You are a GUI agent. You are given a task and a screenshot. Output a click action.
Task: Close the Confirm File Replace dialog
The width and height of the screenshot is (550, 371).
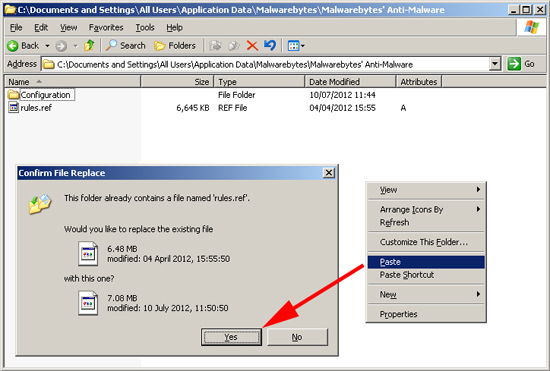click(329, 173)
